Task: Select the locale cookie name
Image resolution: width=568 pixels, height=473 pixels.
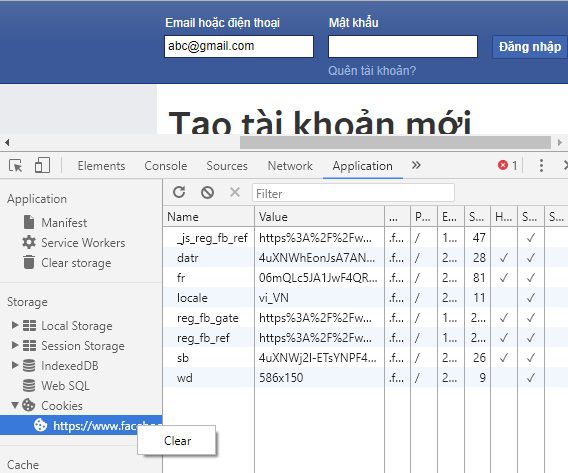Action: [192, 298]
